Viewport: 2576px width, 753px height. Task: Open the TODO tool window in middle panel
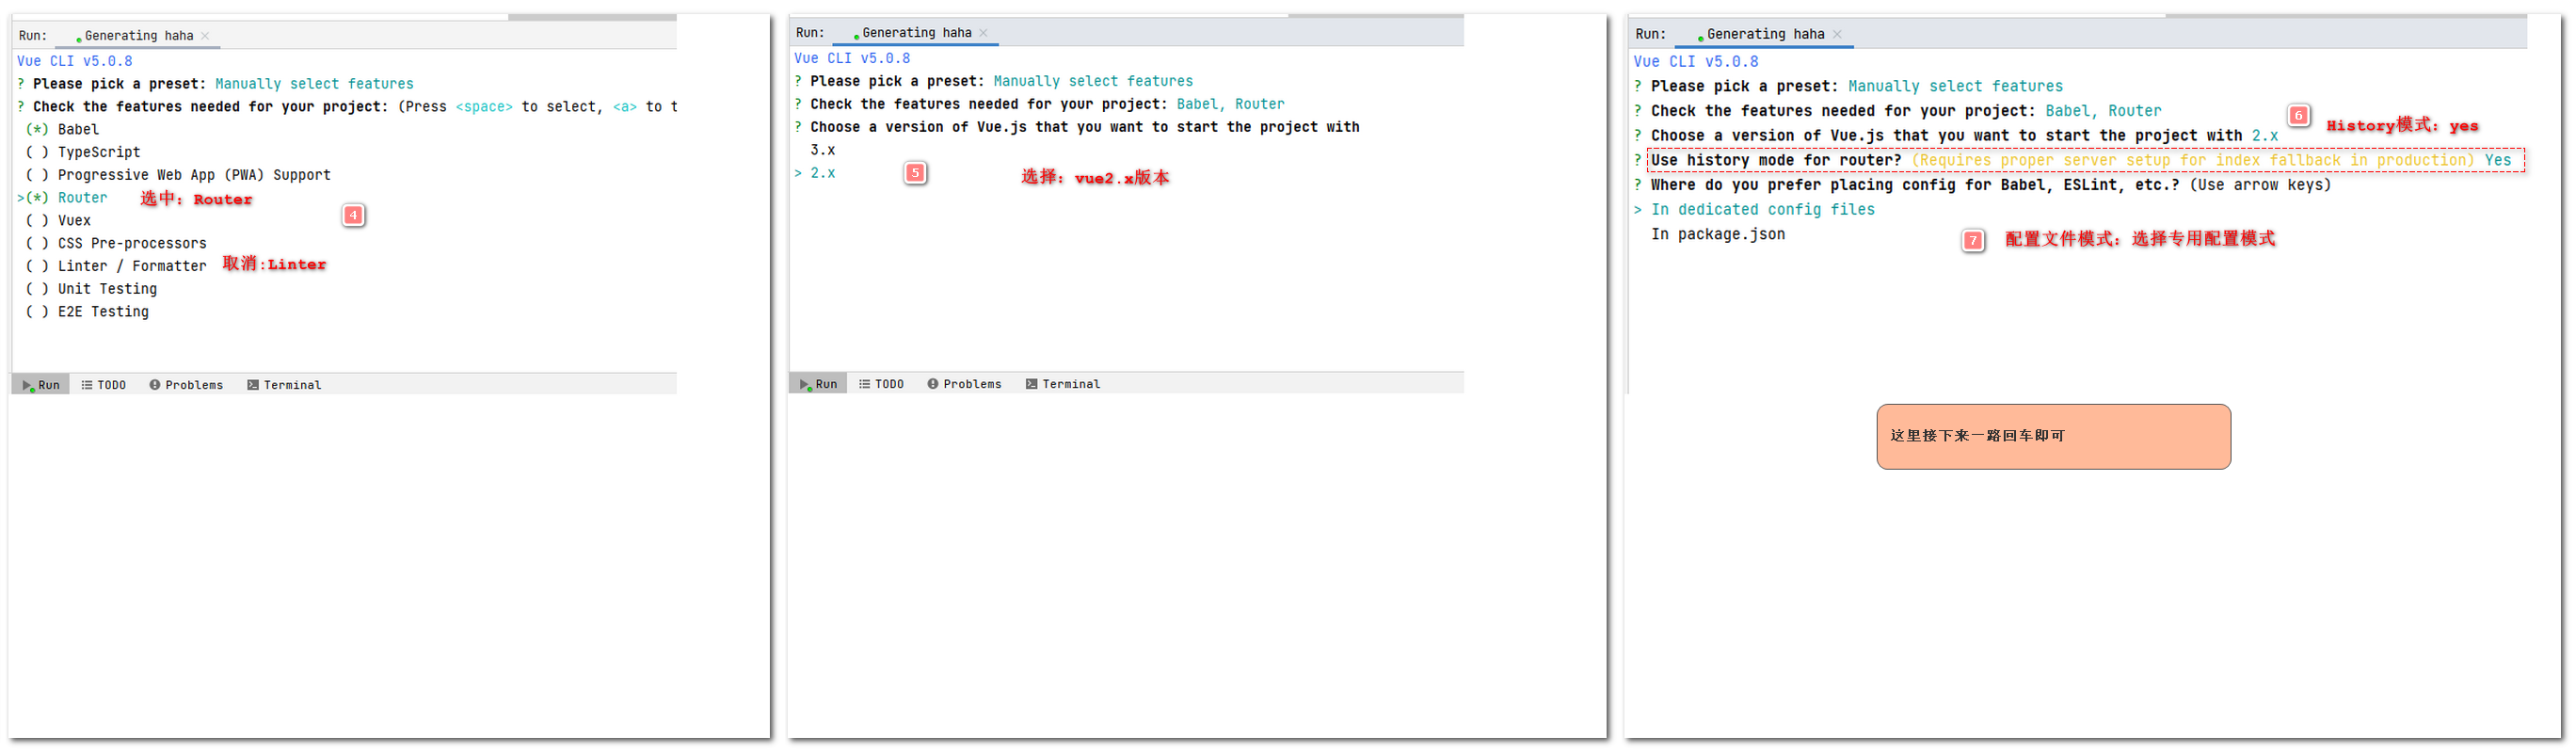(881, 384)
